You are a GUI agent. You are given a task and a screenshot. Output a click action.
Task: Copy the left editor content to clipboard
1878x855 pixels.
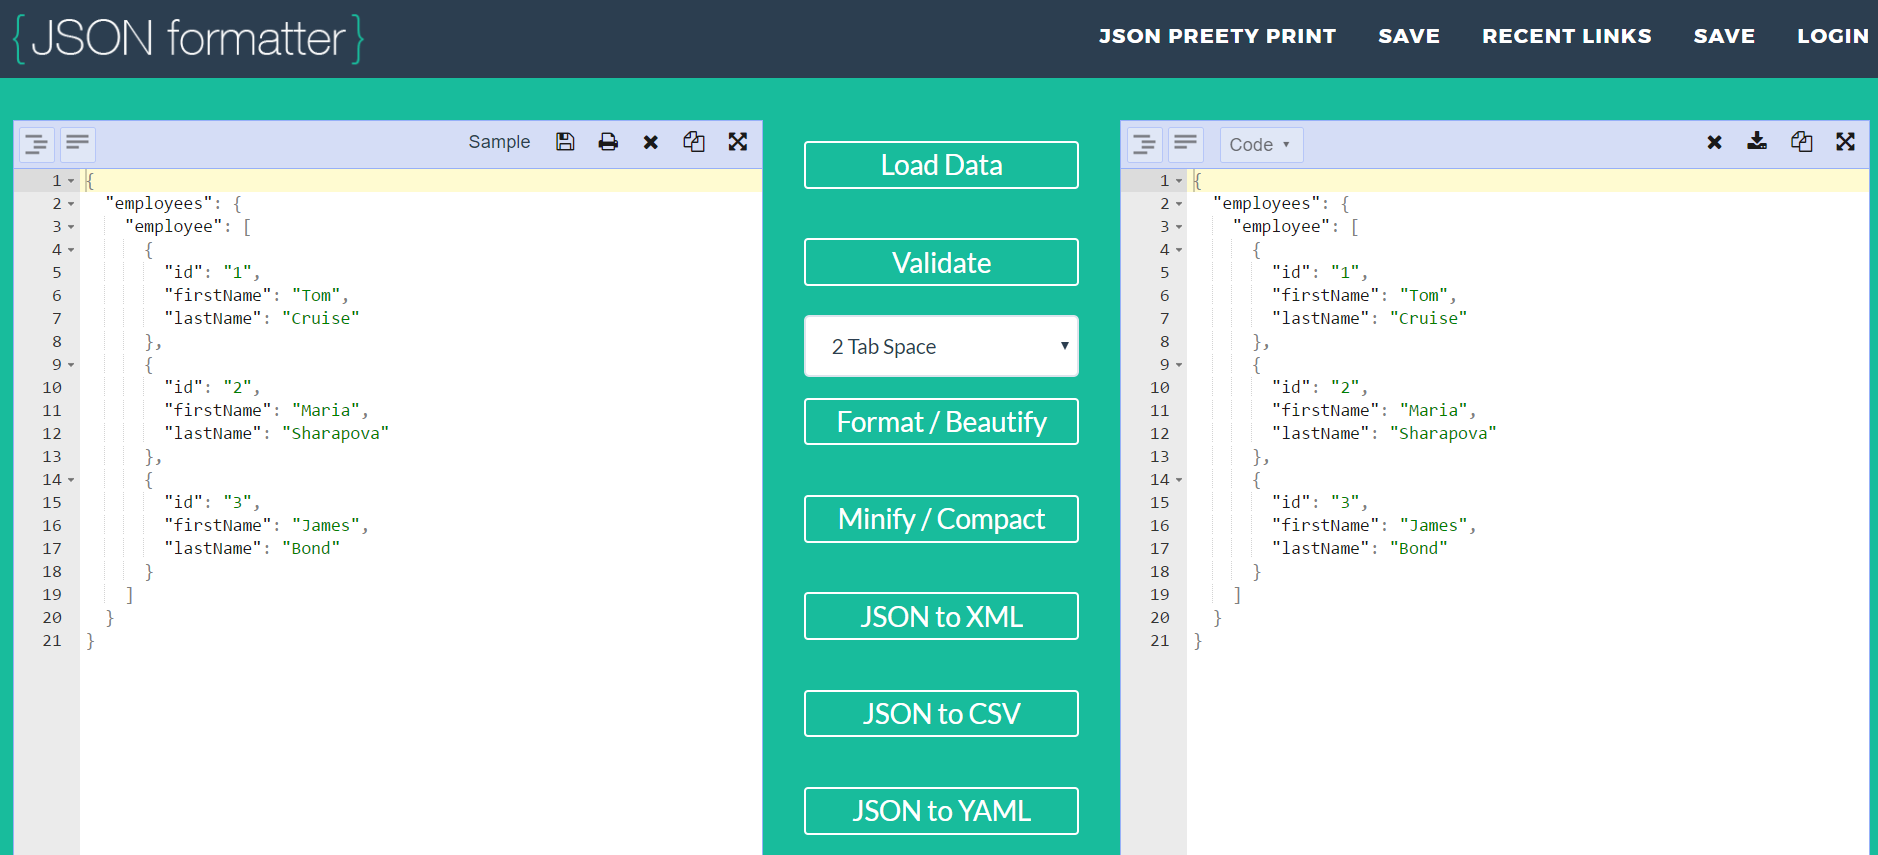tap(694, 142)
